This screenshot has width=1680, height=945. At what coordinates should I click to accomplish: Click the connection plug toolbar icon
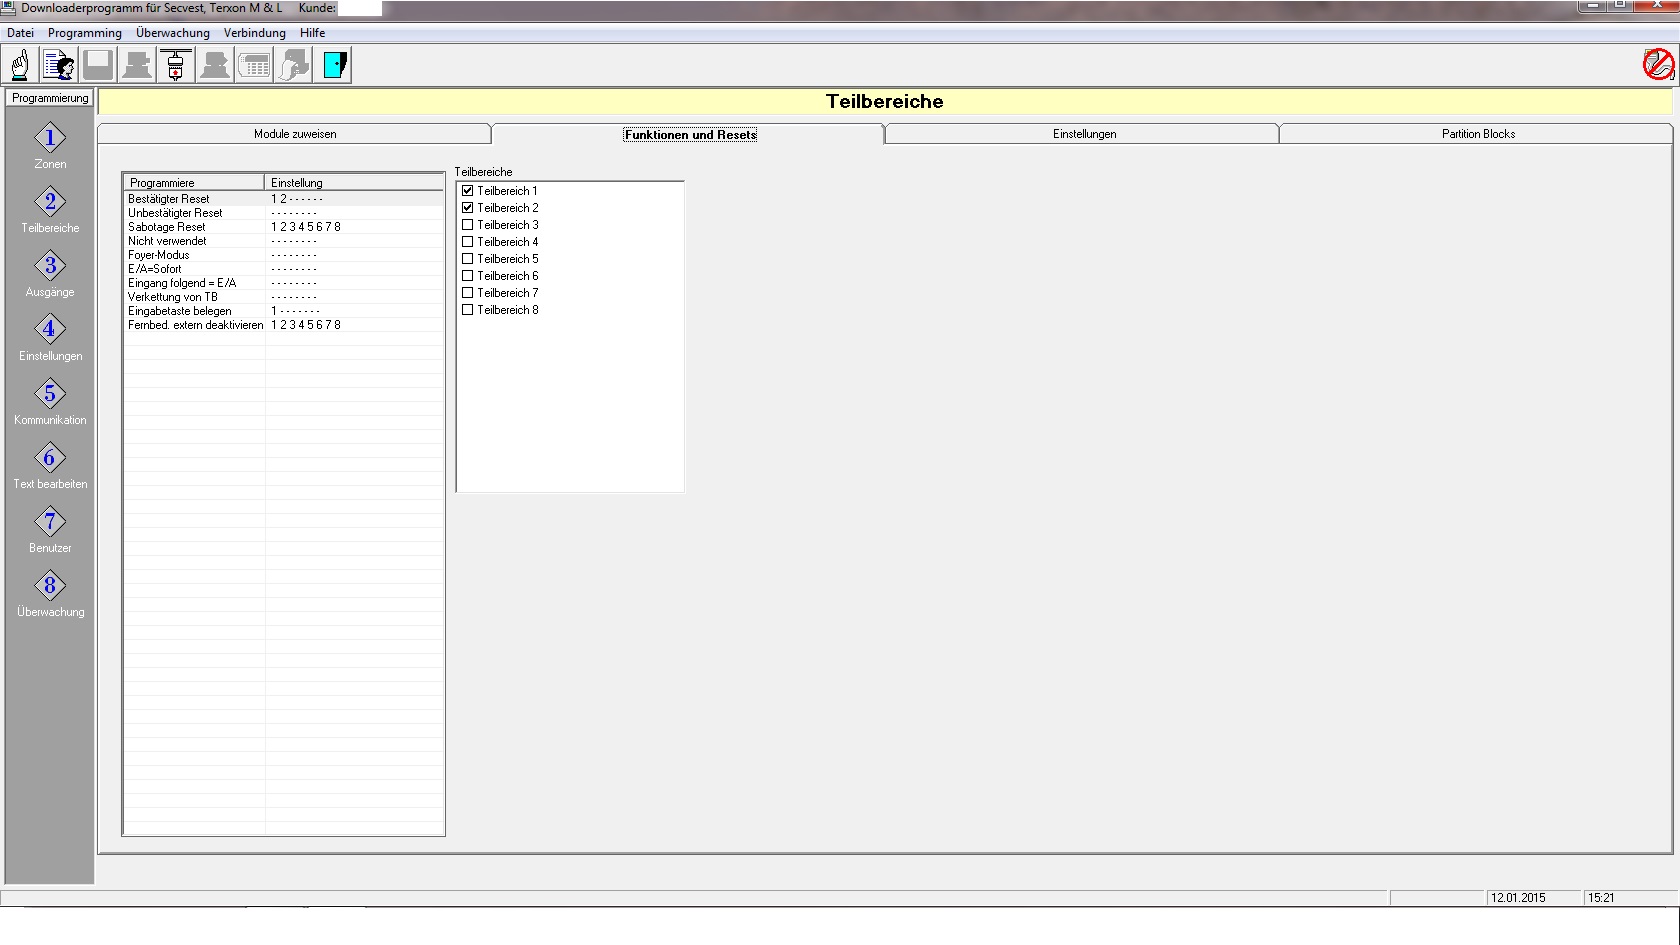pyautogui.click(x=176, y=65)
